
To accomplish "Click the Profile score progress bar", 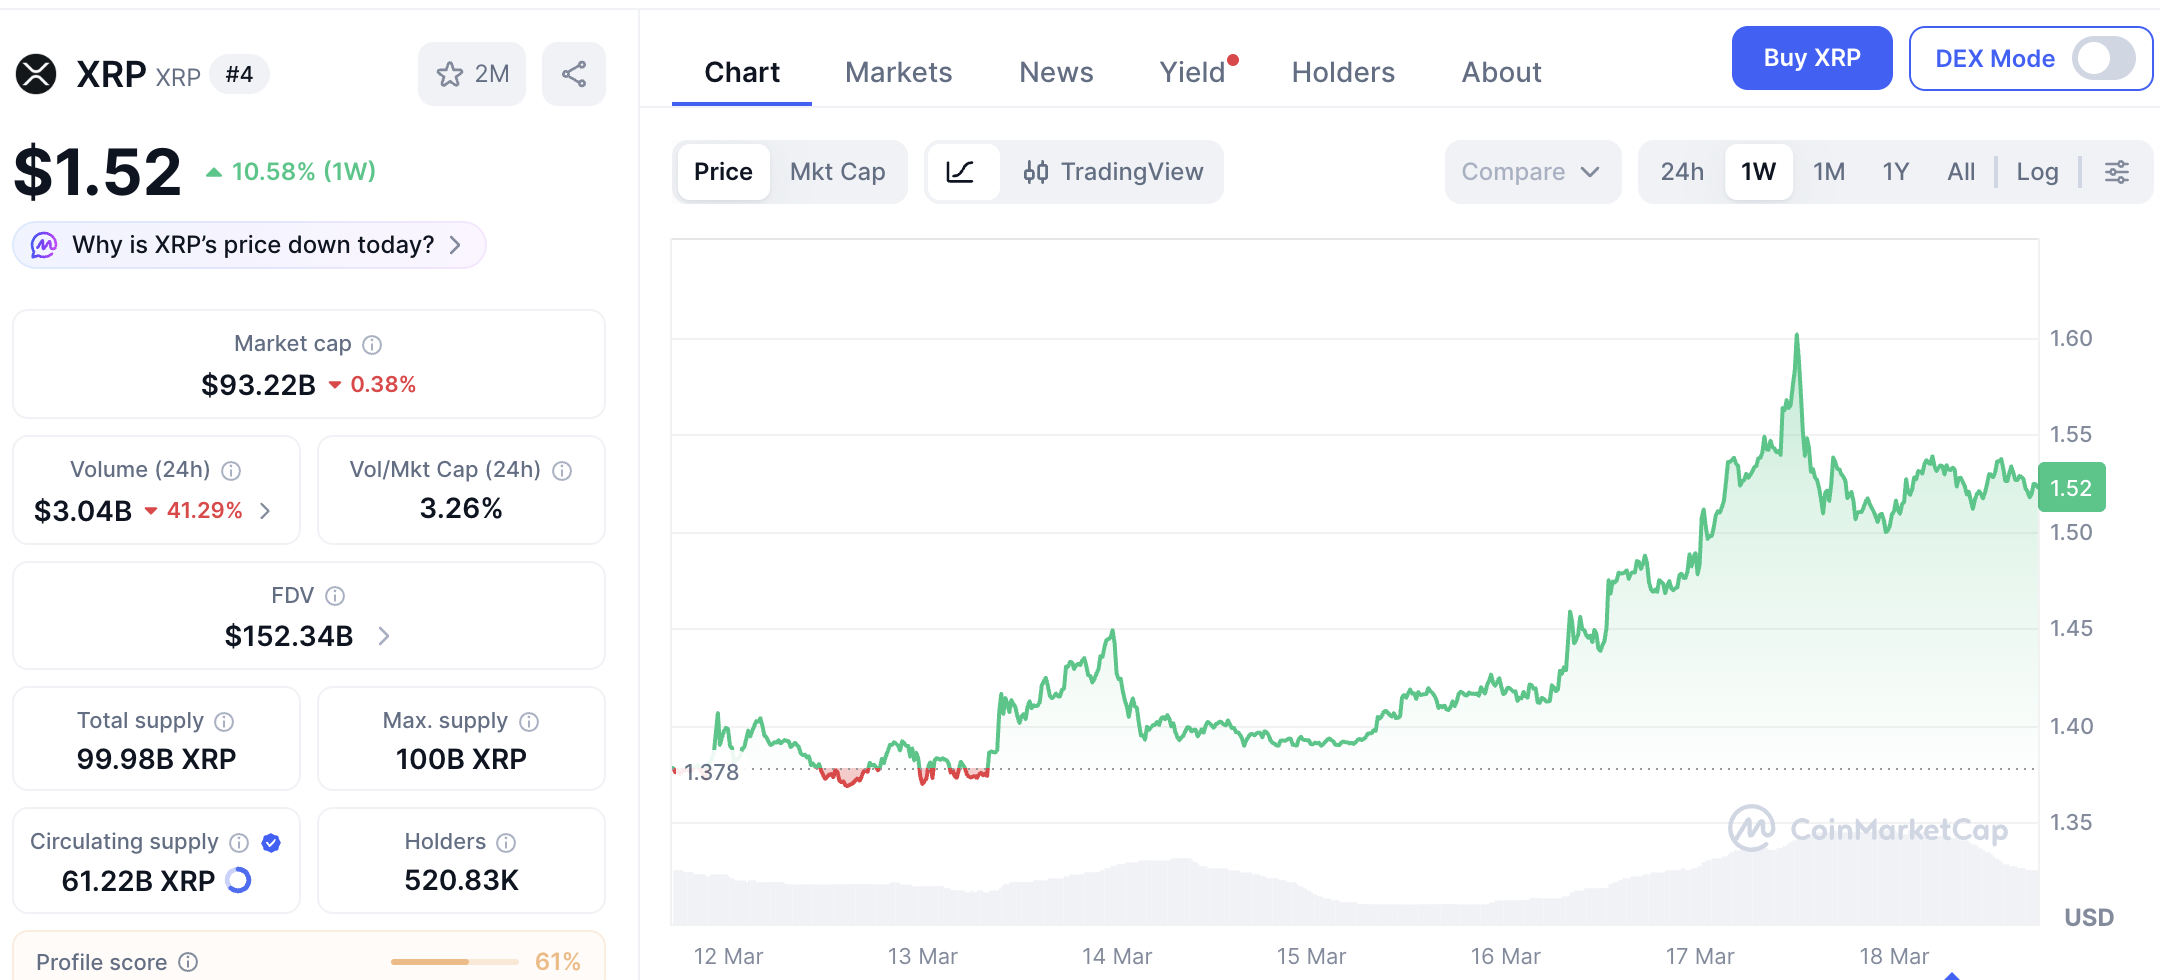I will tap(455, 962).
